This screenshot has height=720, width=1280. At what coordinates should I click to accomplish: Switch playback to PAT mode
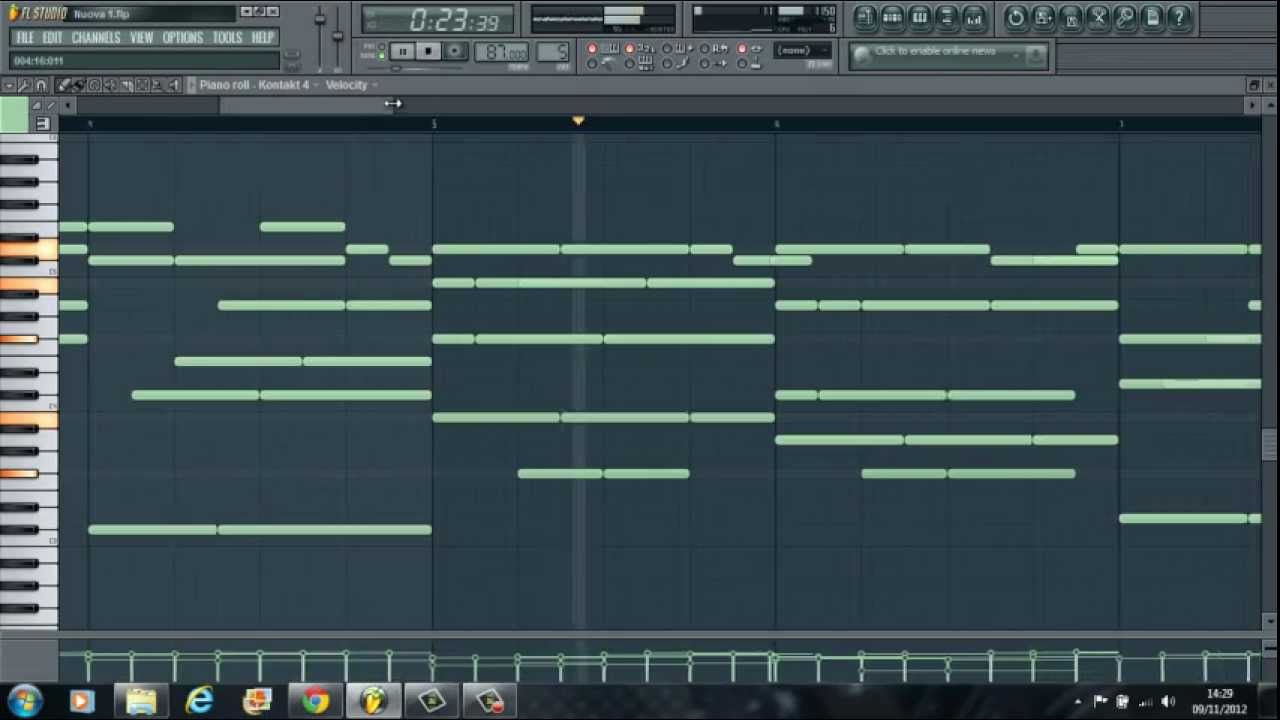pos(381,46)
